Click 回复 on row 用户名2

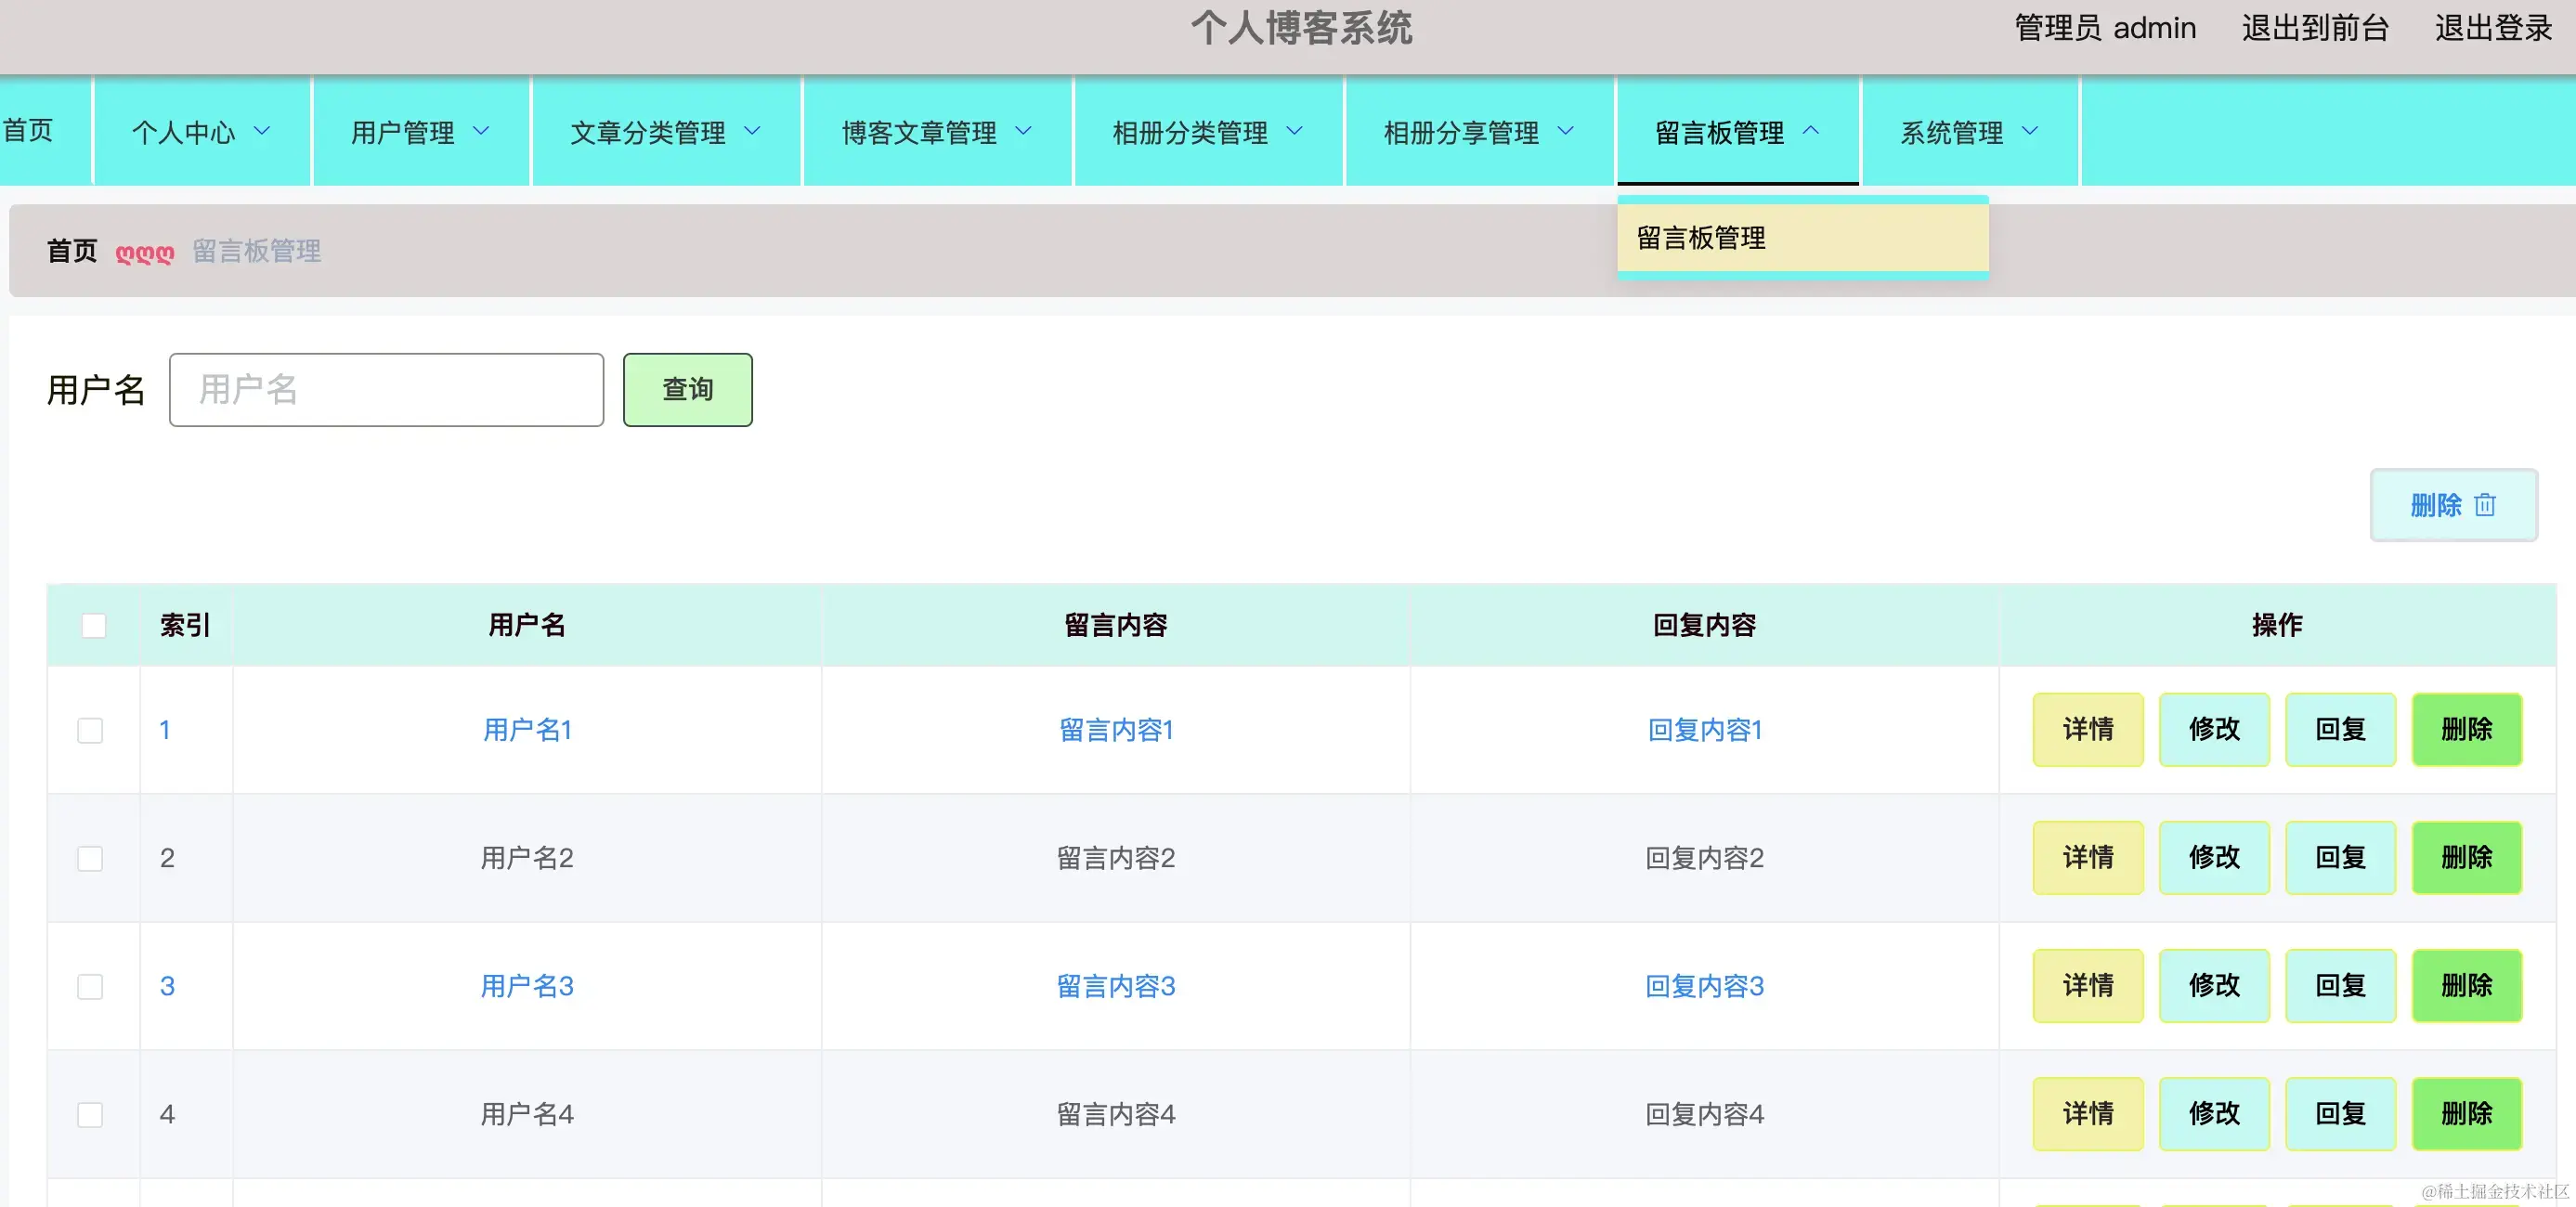(2340, 857)
